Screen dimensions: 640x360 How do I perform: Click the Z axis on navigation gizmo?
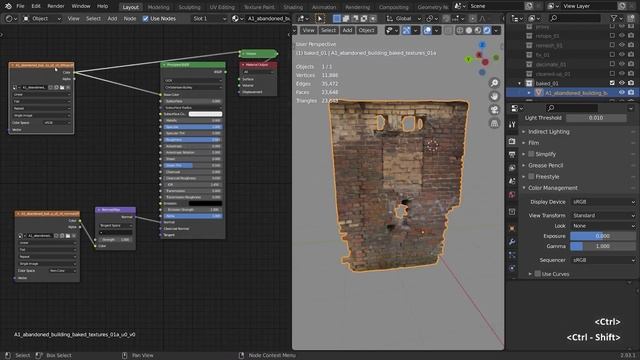click(482, 44)
